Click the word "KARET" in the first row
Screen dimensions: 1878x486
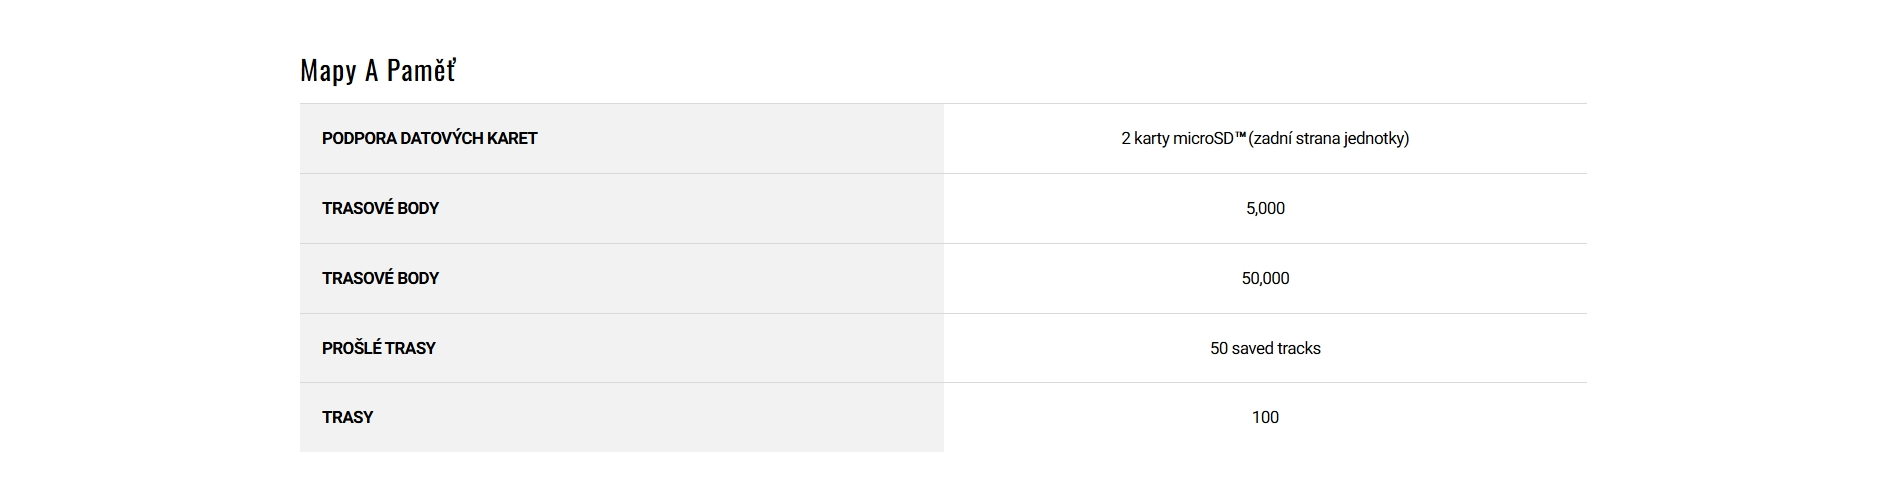[x=512, y=139]
